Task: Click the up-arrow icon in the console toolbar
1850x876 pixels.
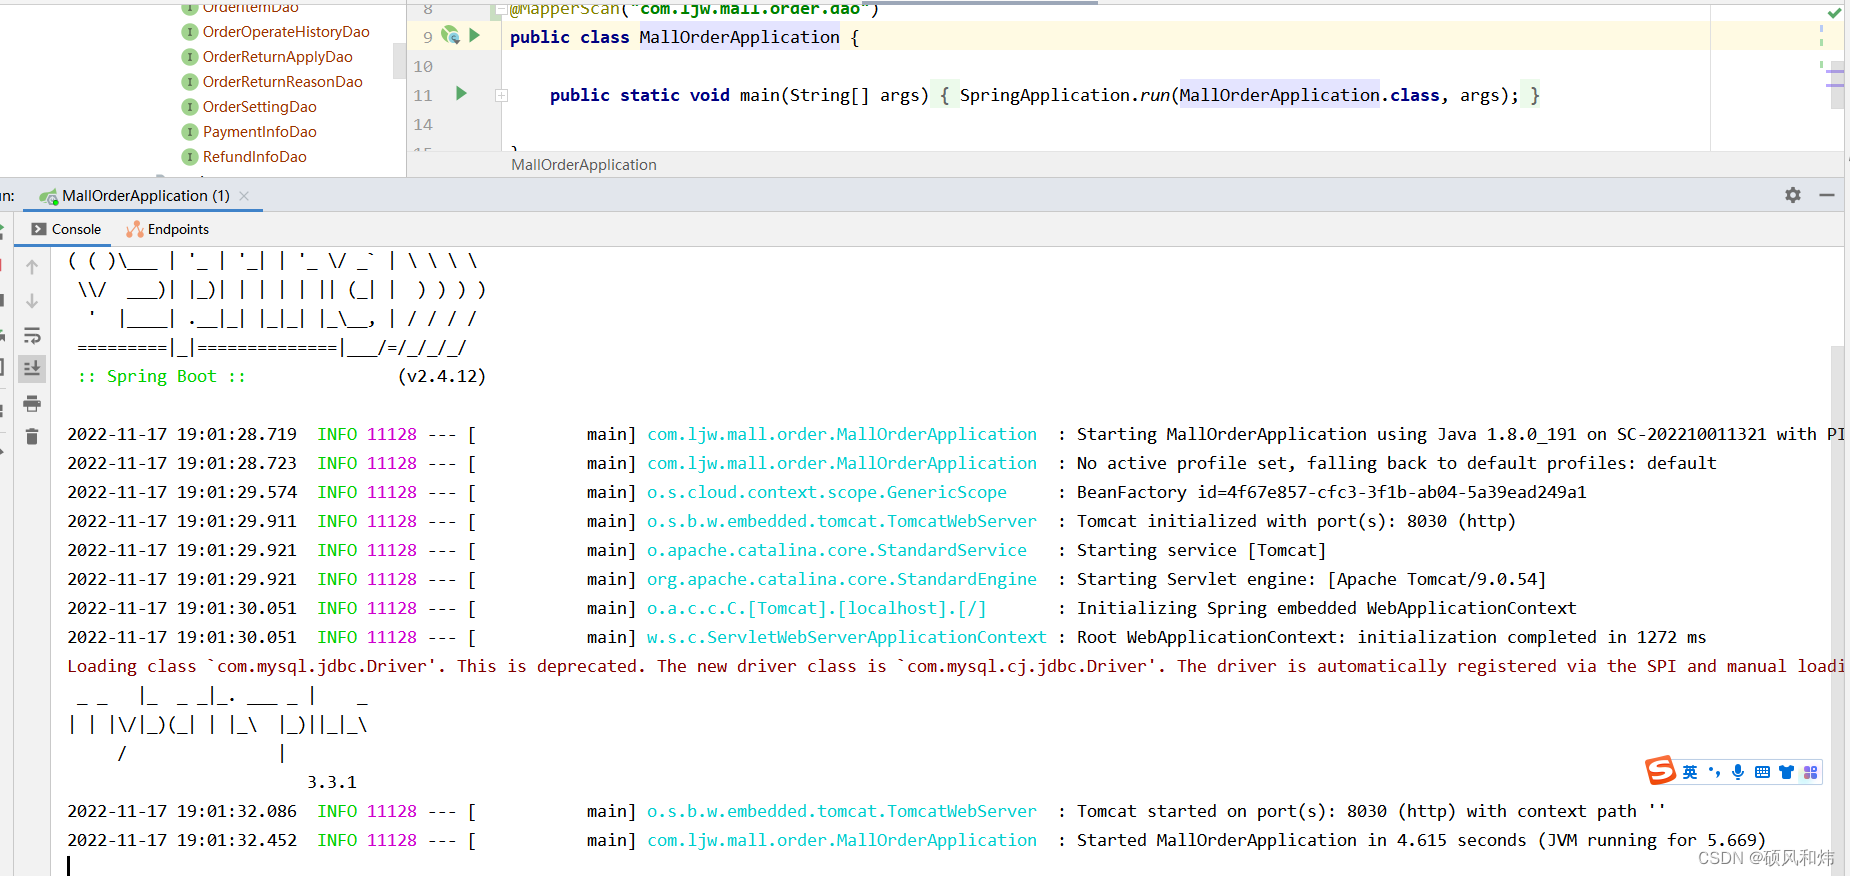Action: tap(32, 267)
